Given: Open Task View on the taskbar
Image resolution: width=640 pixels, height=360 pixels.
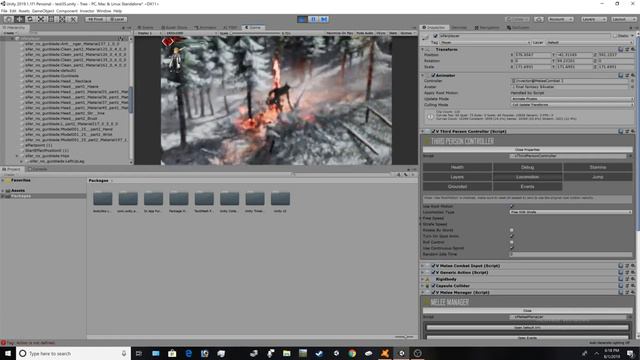Looking at the screenshot, I should coord(138,353).
